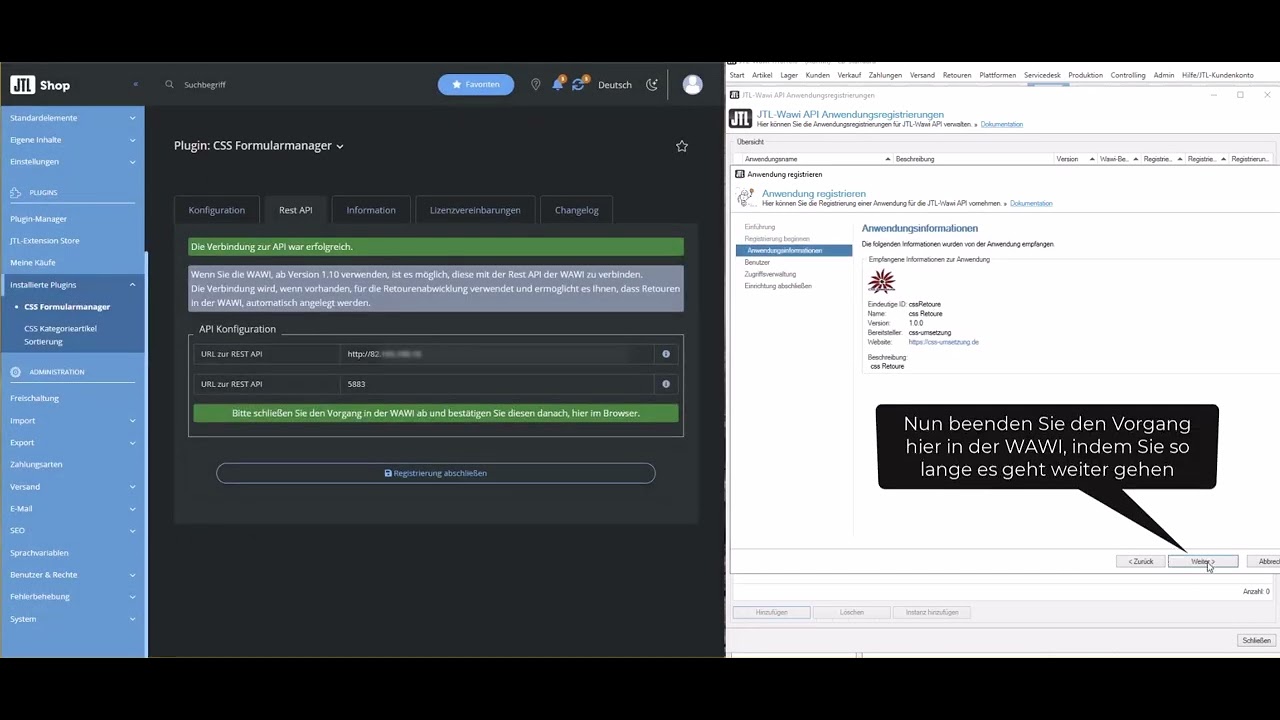Open the Konfiguration tab
This screenshot has width=1280, height=720.
point(217,210)
